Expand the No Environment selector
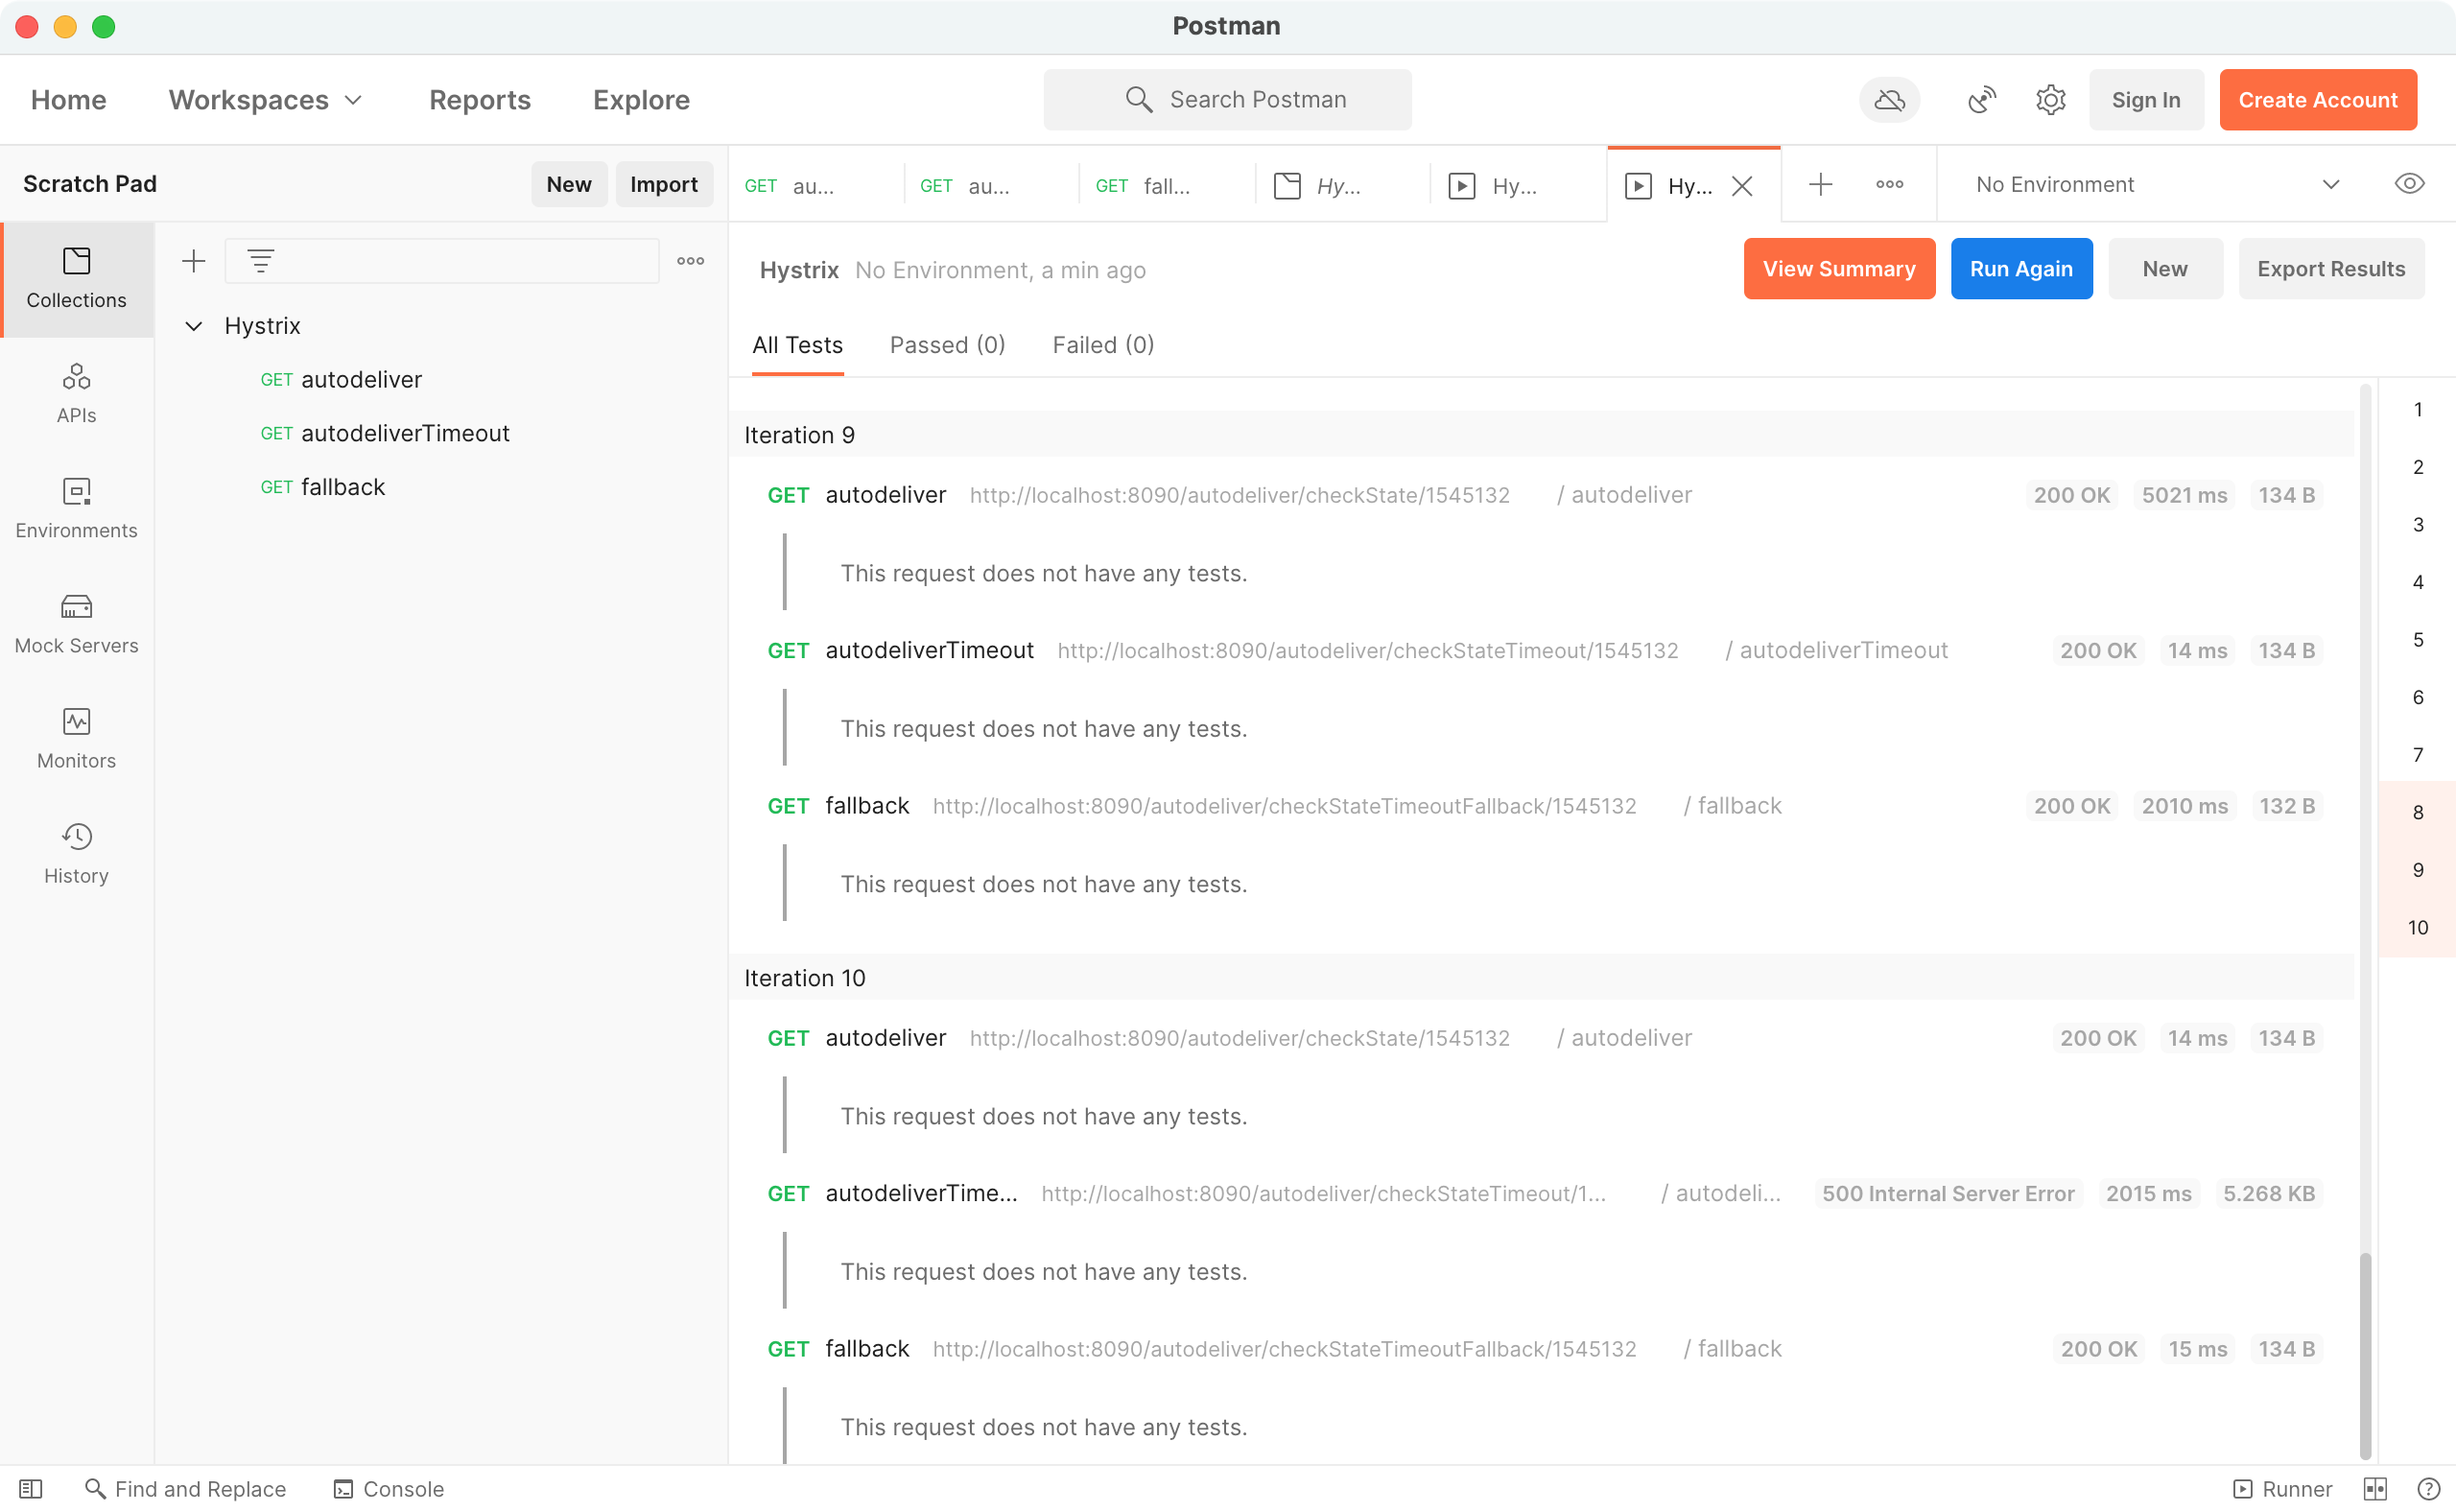 point(2156,184)
